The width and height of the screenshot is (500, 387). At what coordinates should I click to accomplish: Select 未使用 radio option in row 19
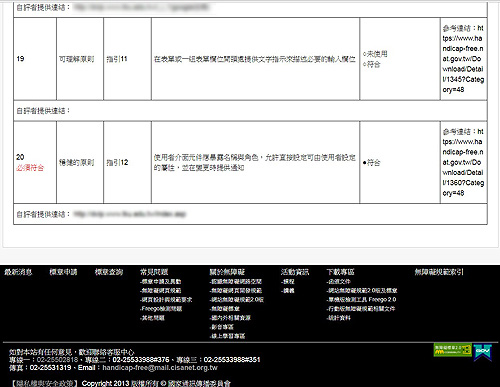(365, 54)
